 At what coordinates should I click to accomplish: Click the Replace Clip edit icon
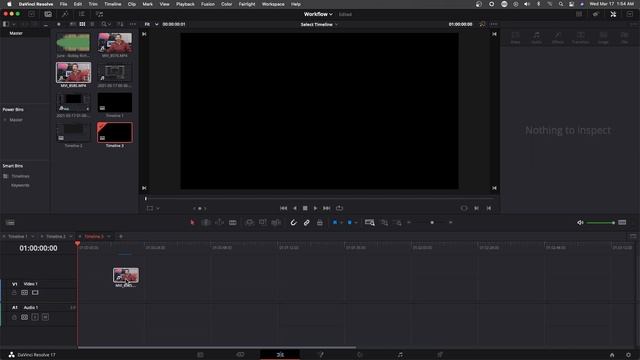pos(276,222)
